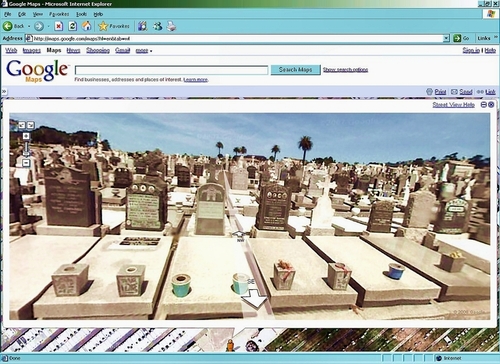500x364 pixels.
Task: Expand the side panel with the » arrows
Action: point(4,91)
